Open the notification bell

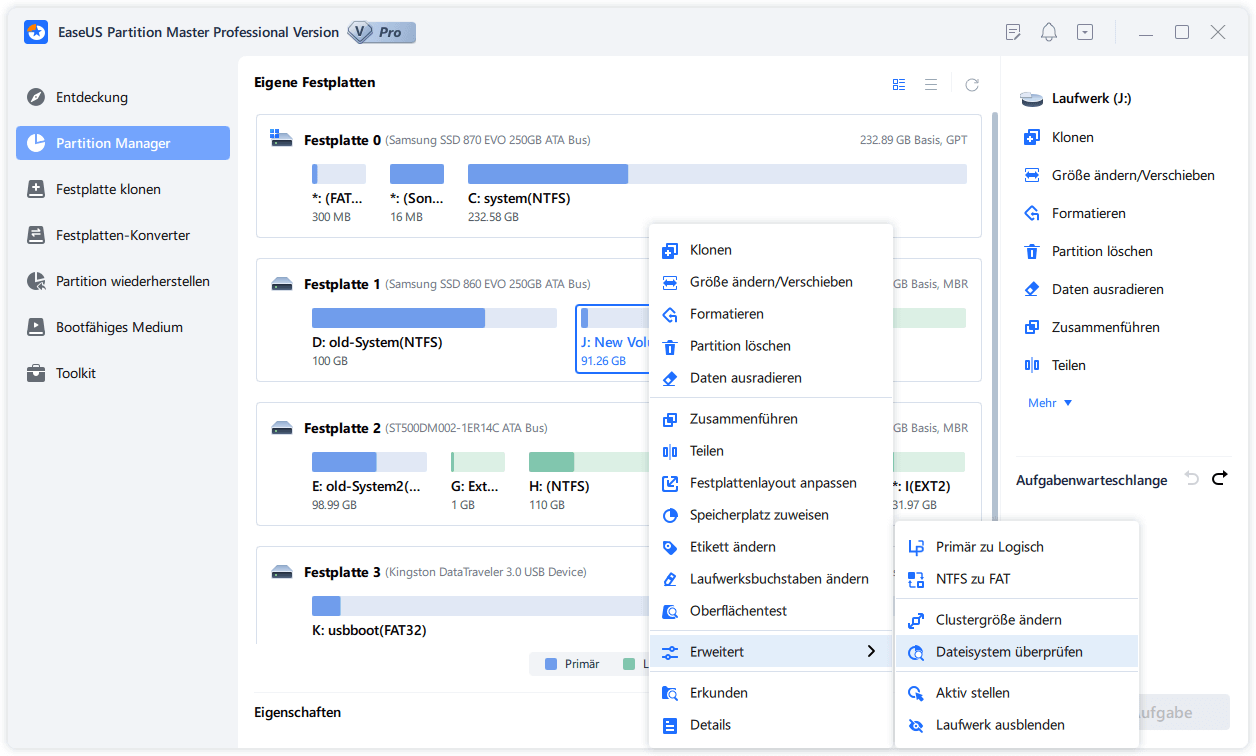point(1049,32)
